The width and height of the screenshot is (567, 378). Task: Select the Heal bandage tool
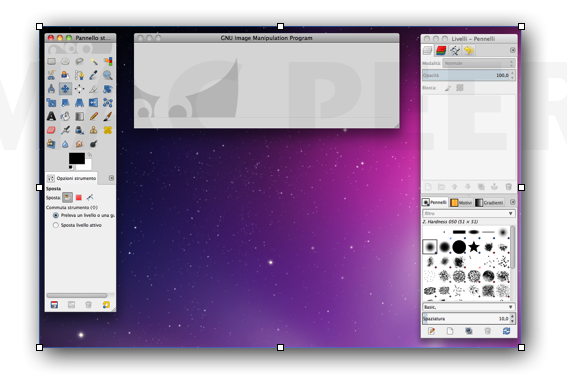pos(108,130)
